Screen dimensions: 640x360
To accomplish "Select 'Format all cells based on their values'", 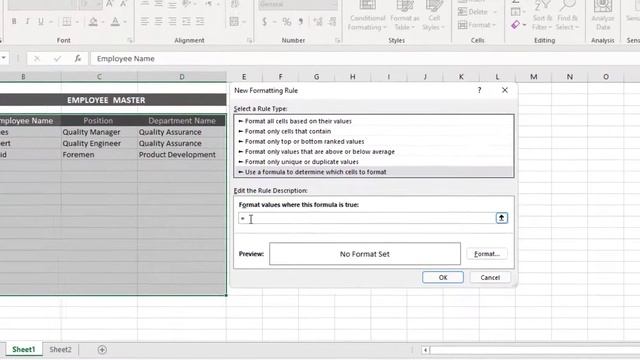I will point(374,121).
